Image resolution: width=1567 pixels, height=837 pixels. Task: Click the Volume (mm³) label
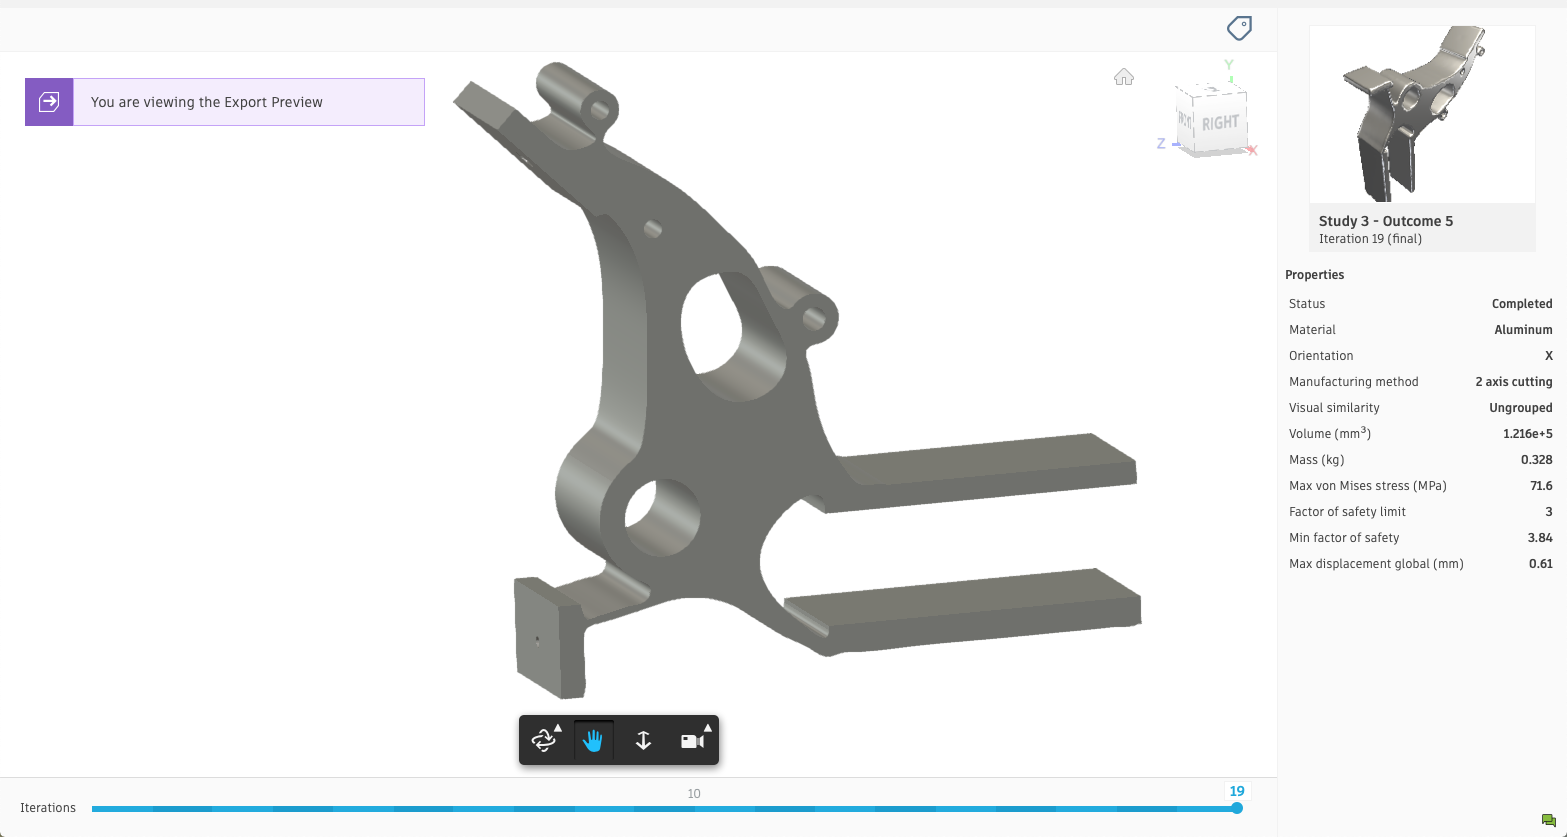pyautogui.click(x=1330, y=434)
